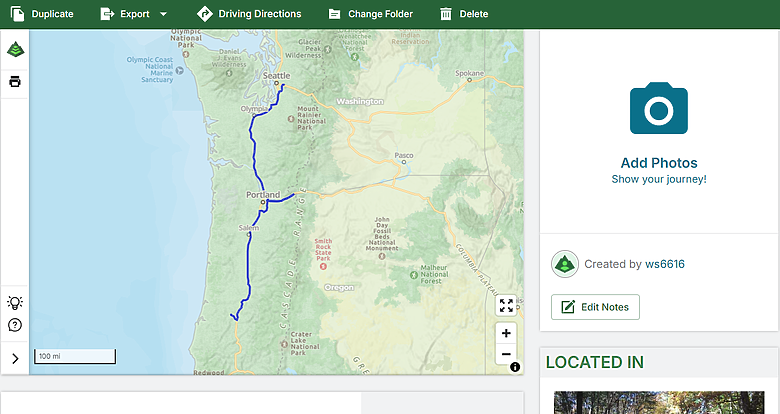Click the Spokane map label
The width and height of the screenshot is (780, 414).
click(x=469, y=73)
